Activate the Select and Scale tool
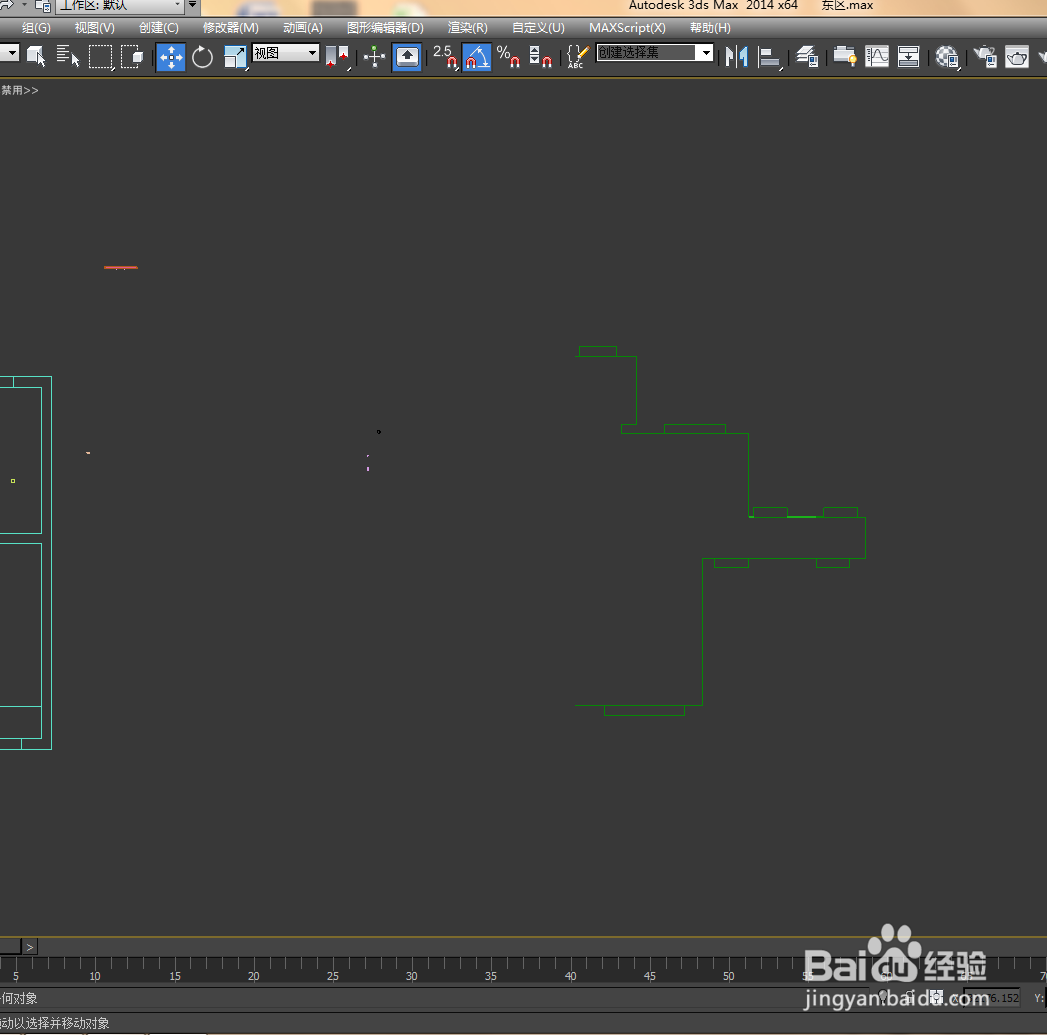1047x1035 pixels. tap(235, 57)
